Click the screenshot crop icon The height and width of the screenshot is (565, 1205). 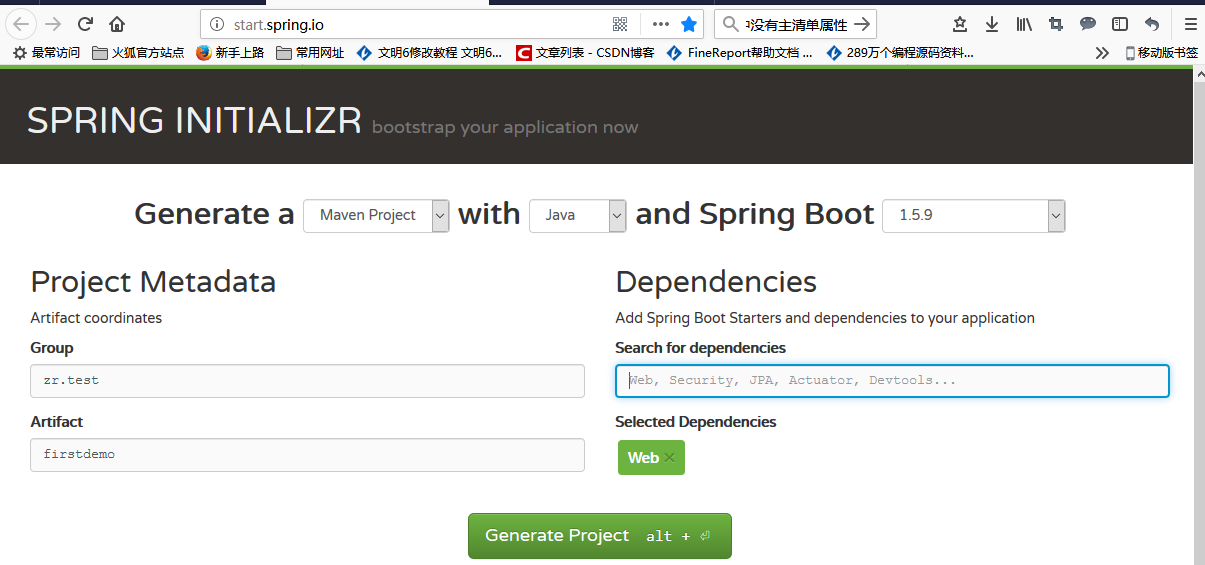pos(1056,24)
